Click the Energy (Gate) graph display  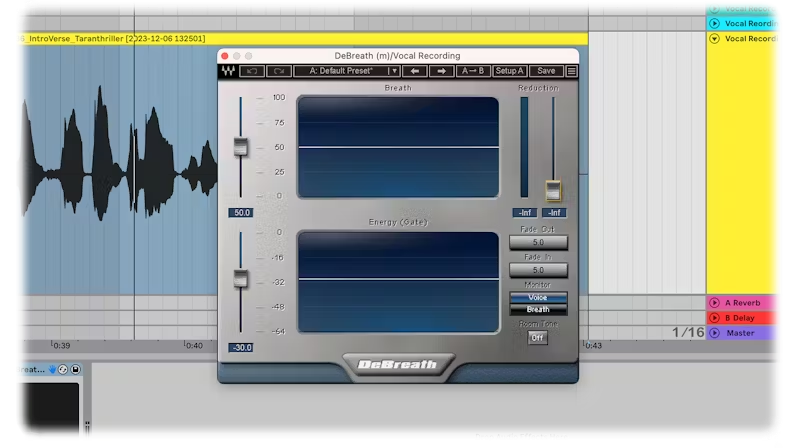click(398, 282)
